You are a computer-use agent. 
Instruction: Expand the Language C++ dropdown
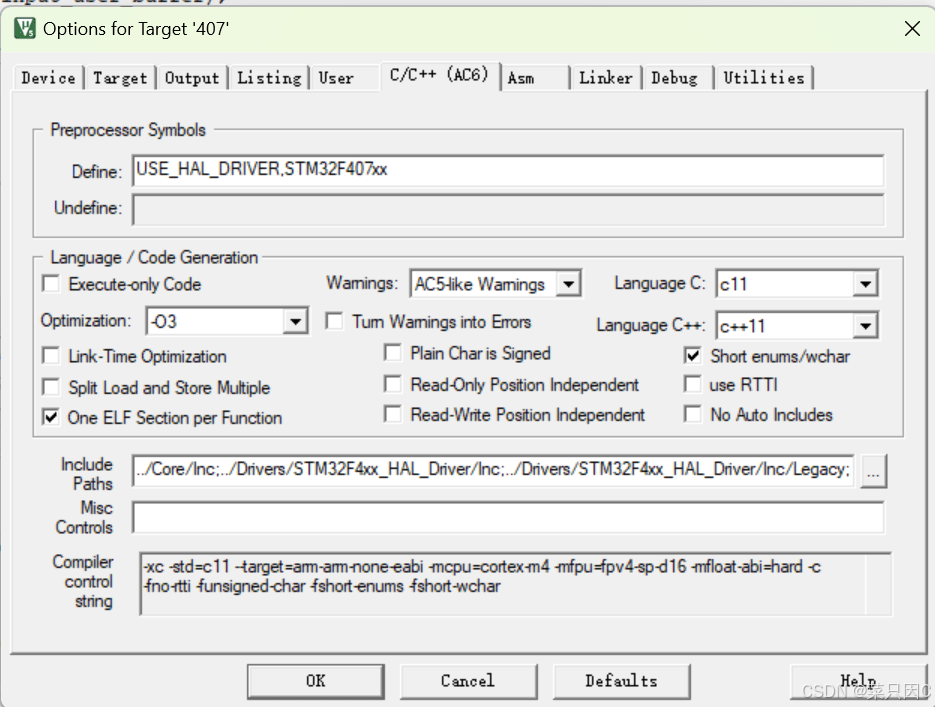[865, 326]
